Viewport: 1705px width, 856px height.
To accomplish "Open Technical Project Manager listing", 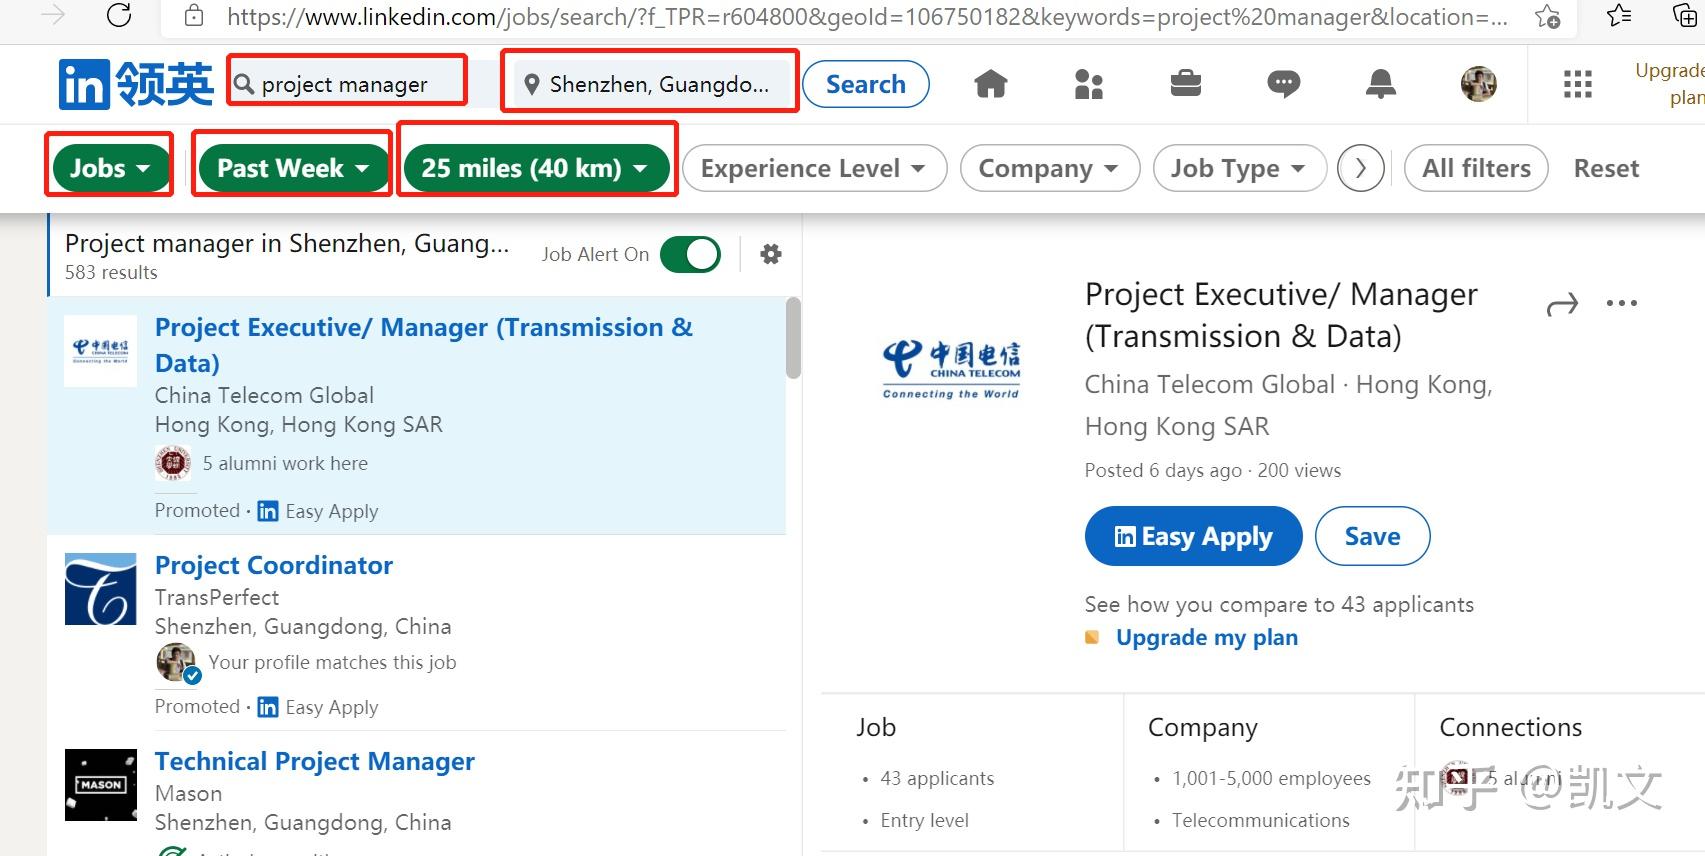I will click(x=315, y=761).
